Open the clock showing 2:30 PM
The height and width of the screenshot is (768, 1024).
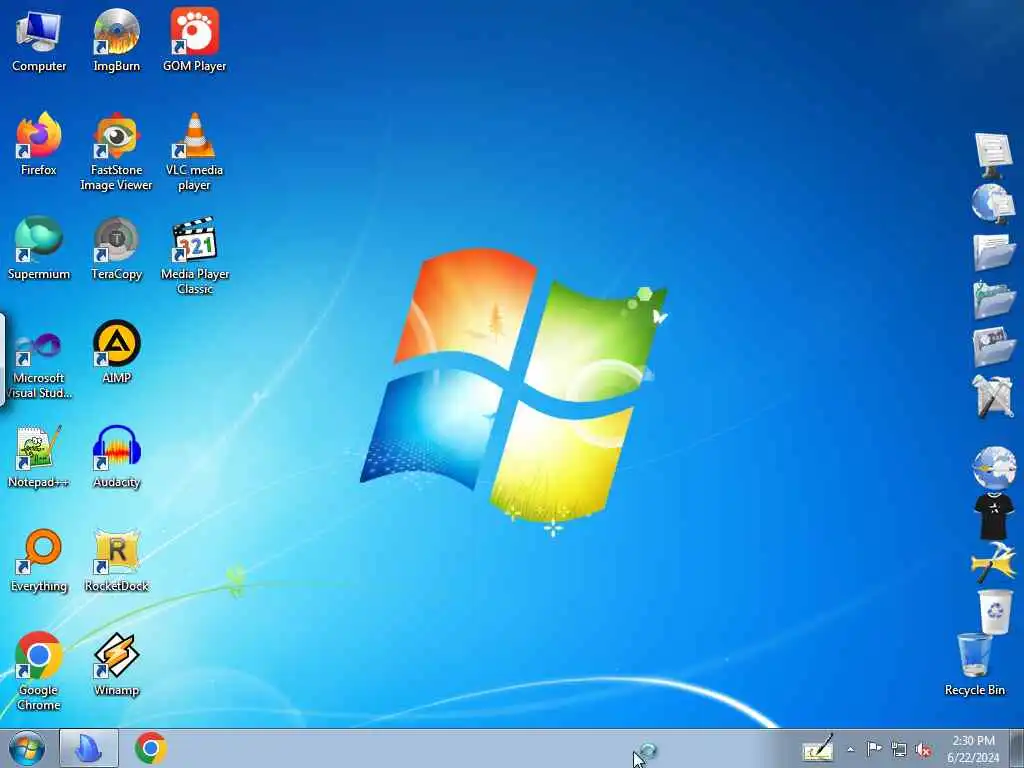click(x=973, y=749)
